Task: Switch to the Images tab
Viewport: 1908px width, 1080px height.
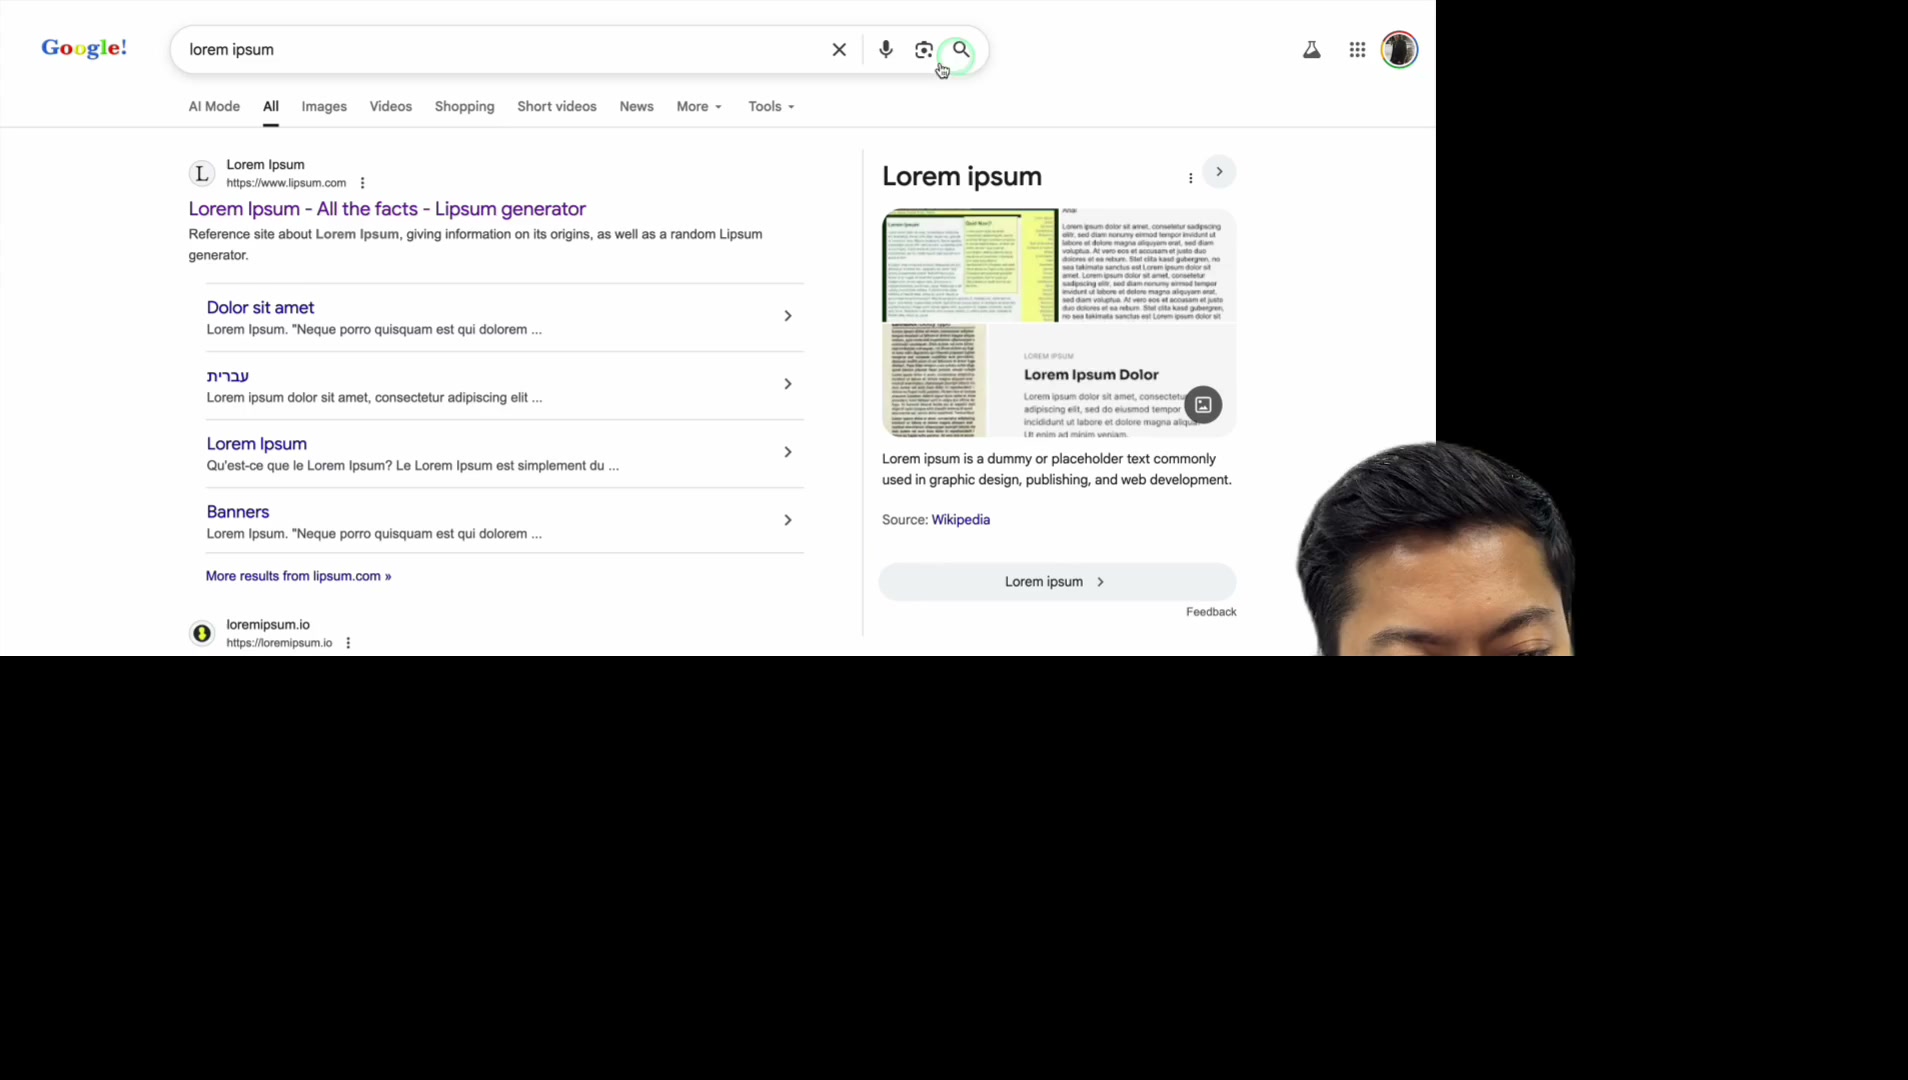Action: point(324,107)
